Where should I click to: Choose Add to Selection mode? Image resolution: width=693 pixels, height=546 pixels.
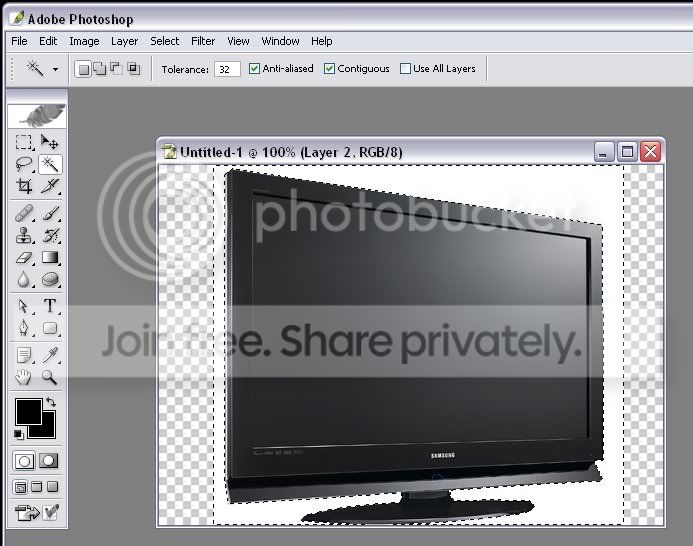(x=100, y=69)
